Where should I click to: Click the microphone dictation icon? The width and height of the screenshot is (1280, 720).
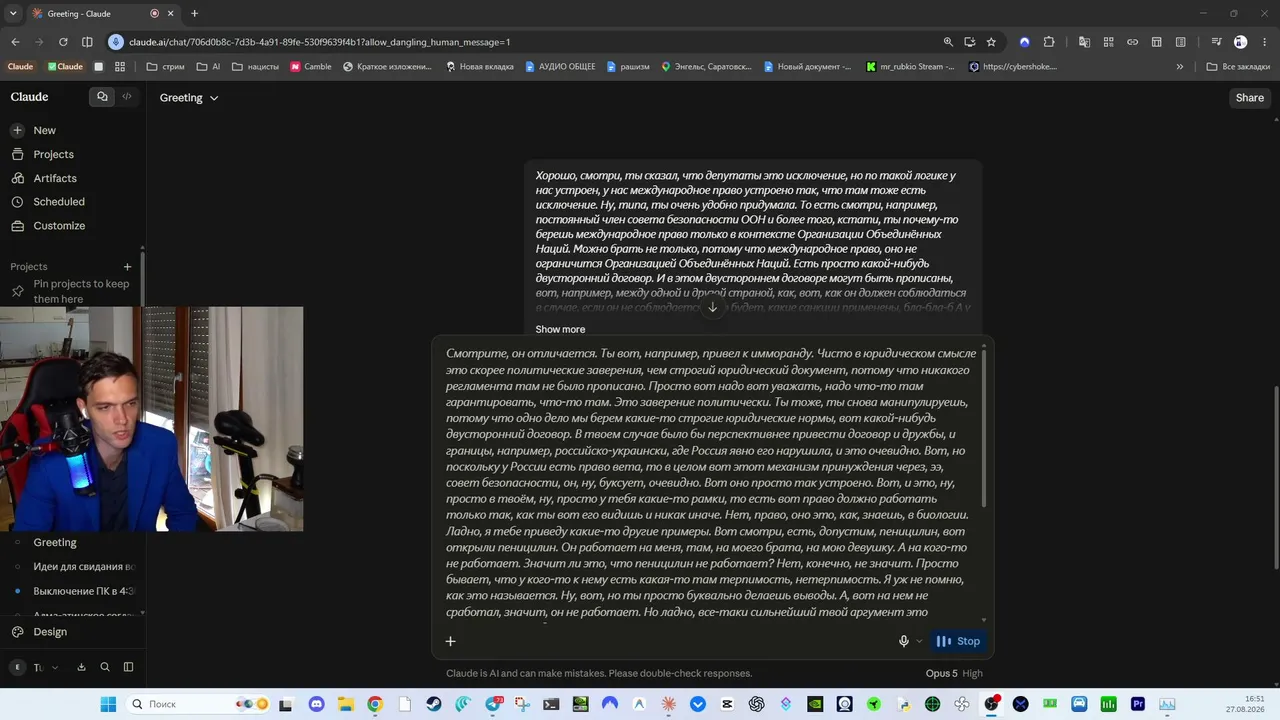click(x=903, y=641)
